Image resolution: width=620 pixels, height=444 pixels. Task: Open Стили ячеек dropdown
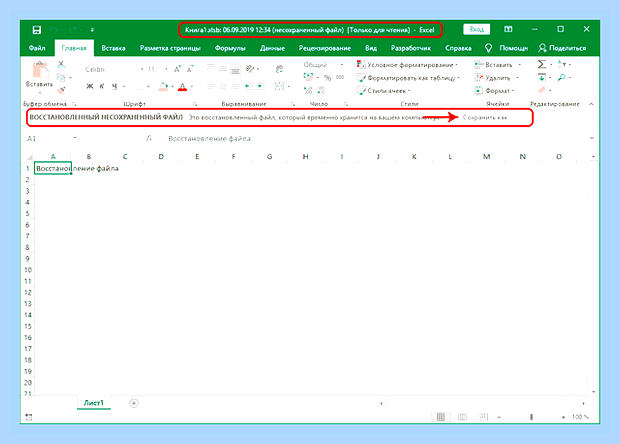pyautogui.click(x=383, y=91)
